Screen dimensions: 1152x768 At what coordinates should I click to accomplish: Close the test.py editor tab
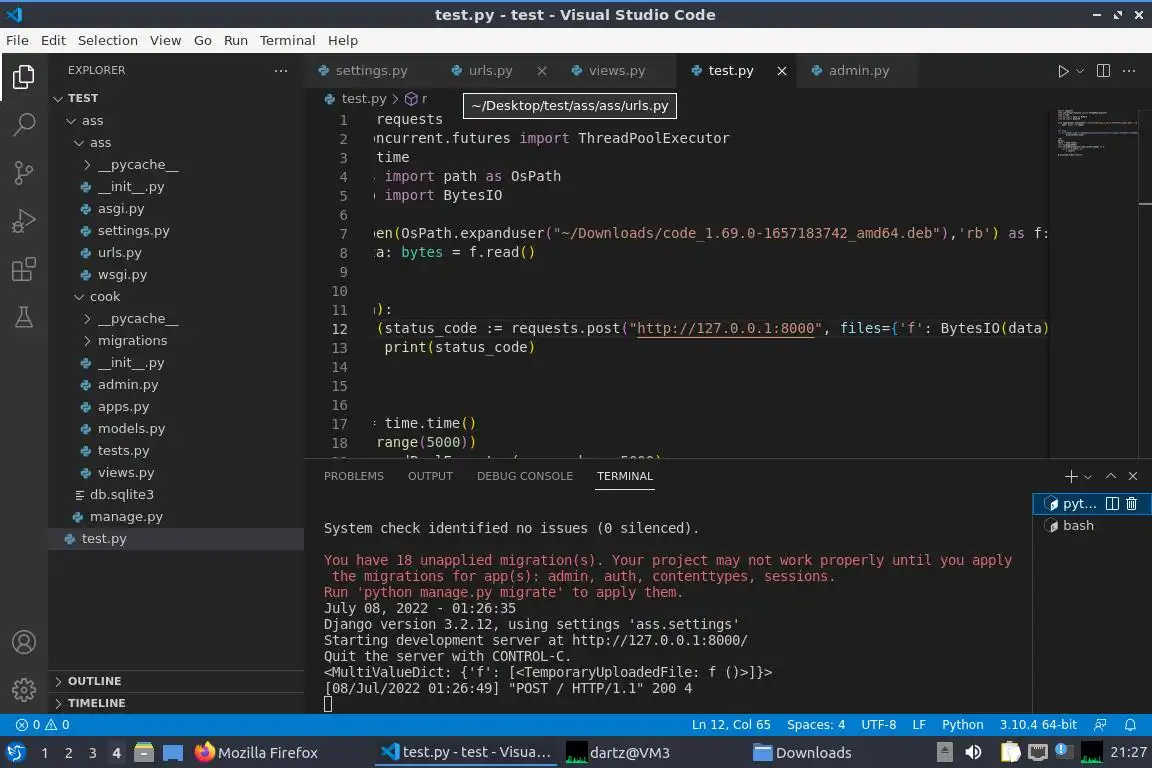(782, 71)
